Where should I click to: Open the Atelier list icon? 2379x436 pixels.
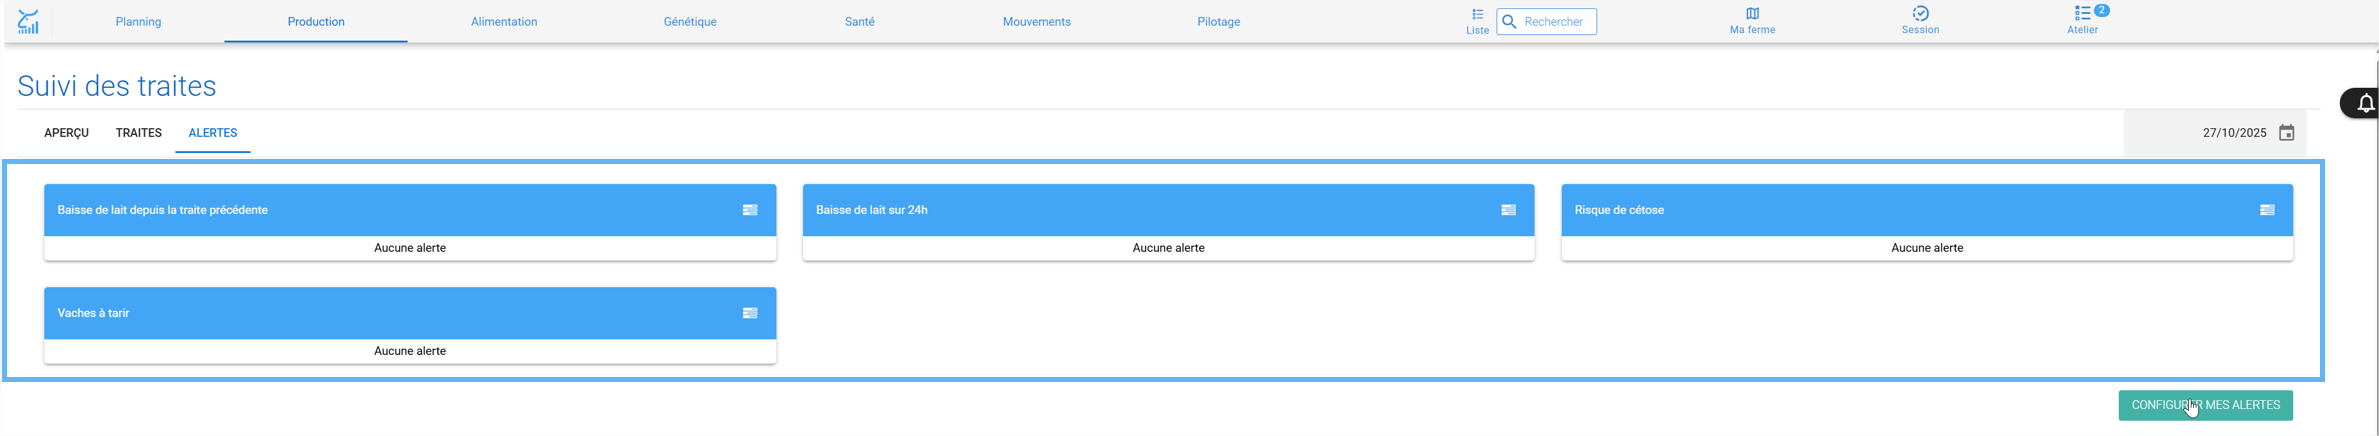pyautogui.click(x=2082, y=14)
